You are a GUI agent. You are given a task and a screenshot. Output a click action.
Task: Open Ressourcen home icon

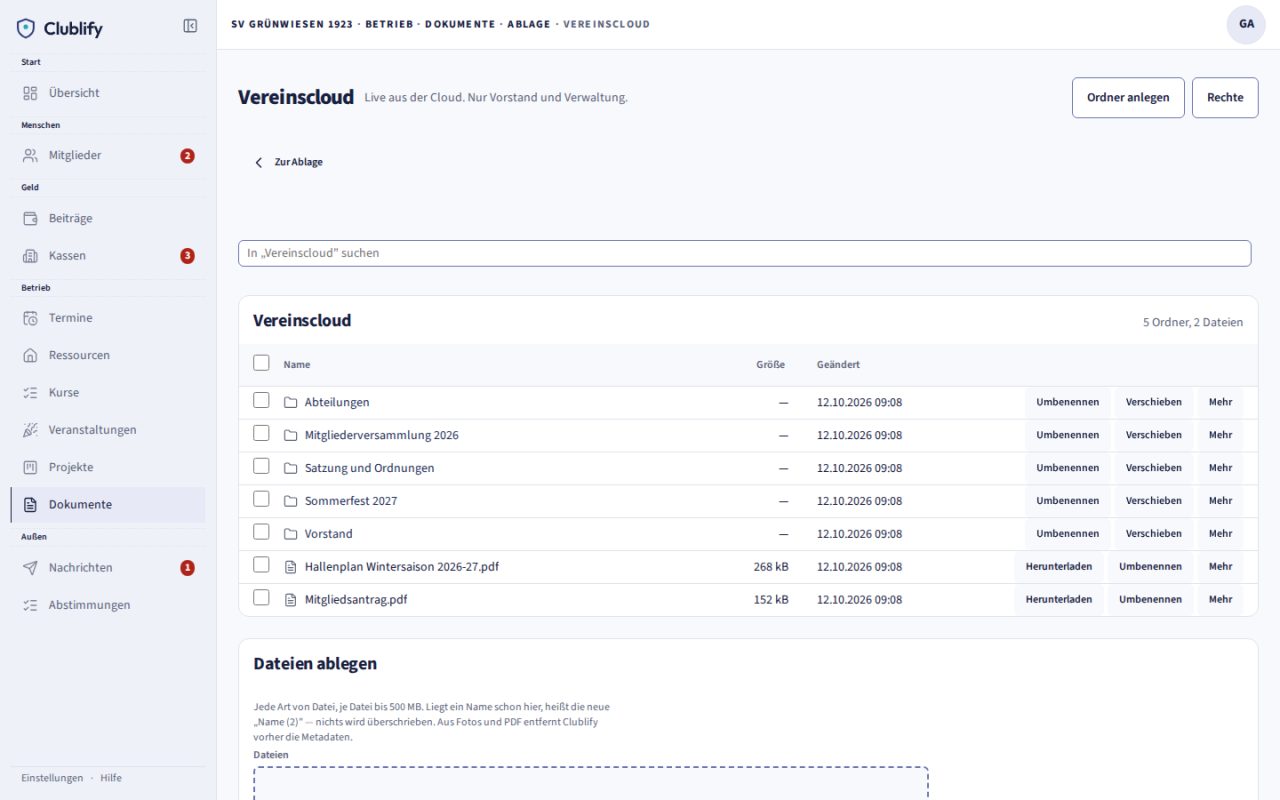click(30, 355)
